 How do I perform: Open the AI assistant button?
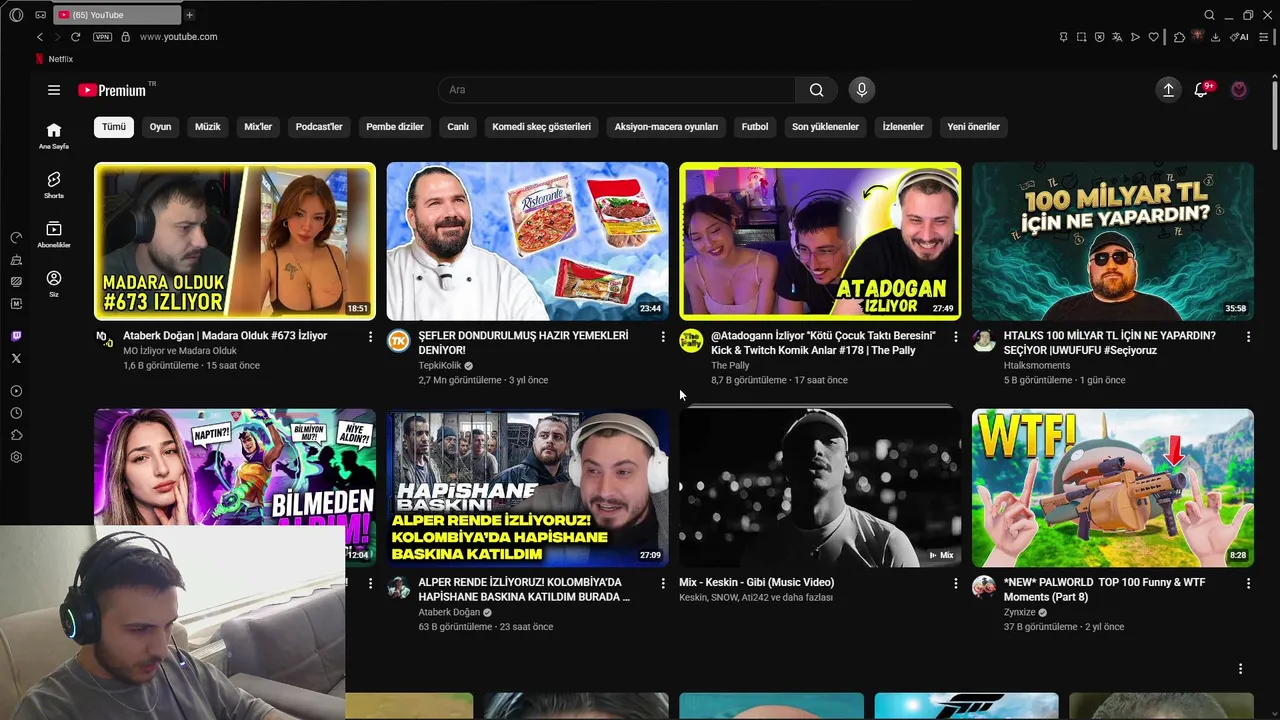coord(1240,37)
